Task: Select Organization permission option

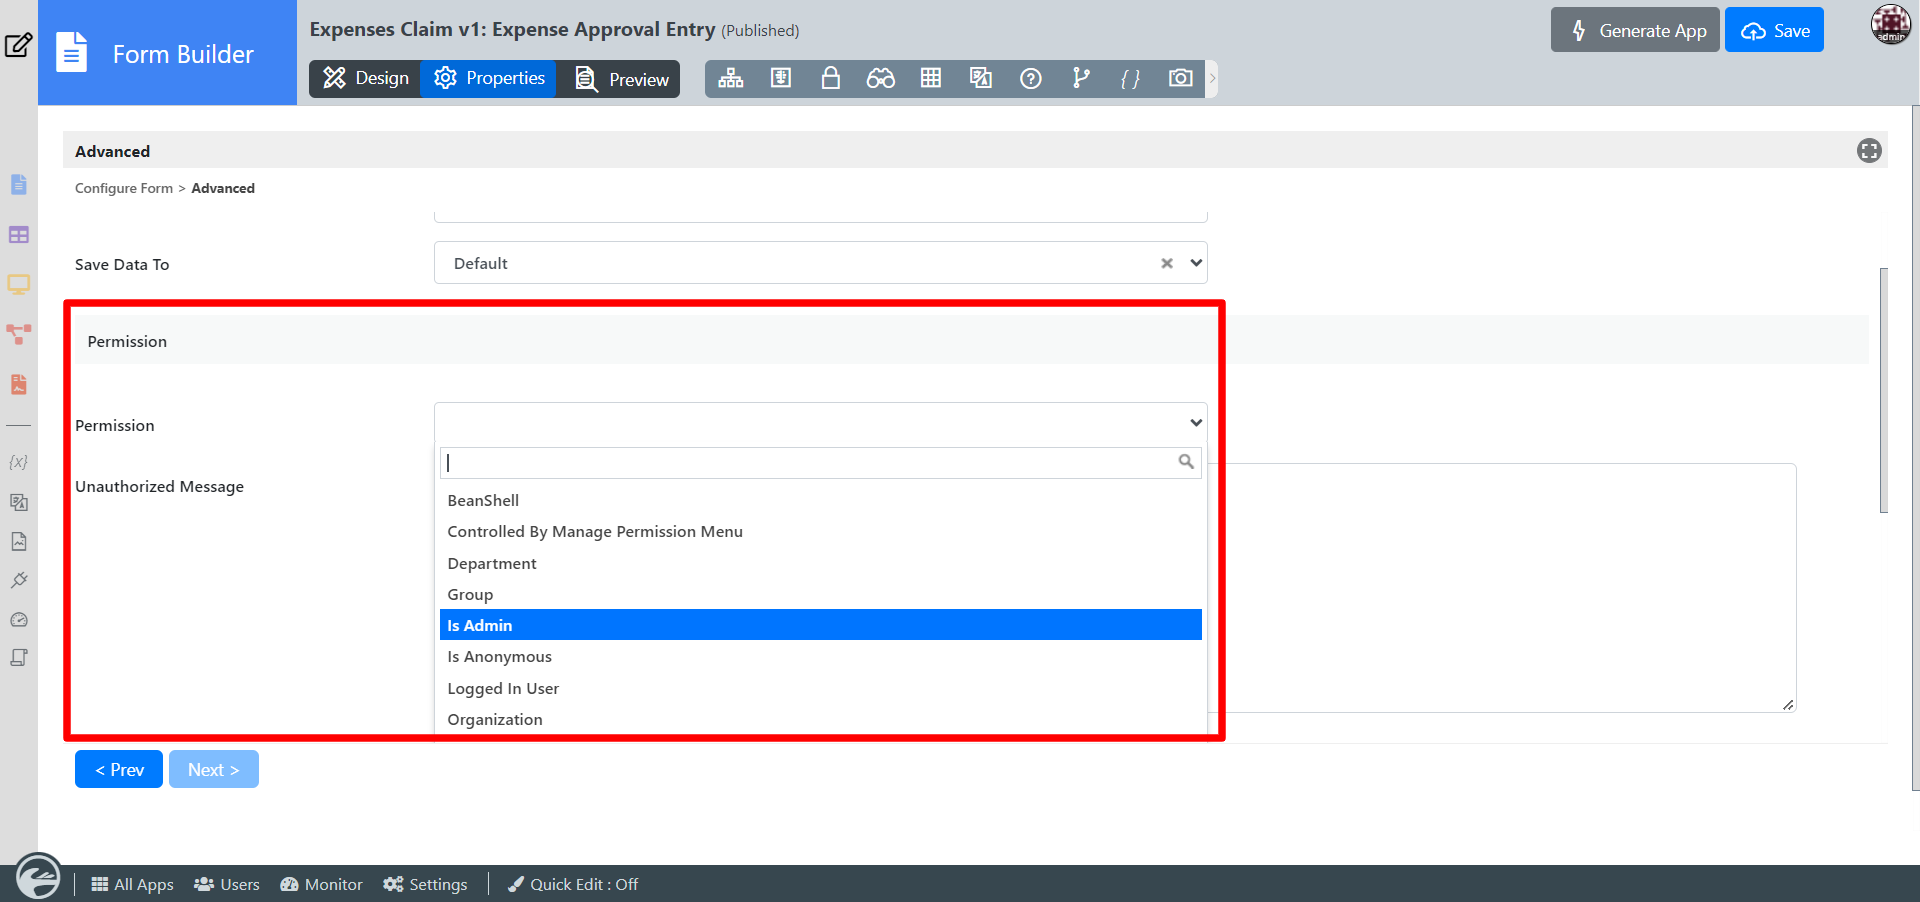Action: pos(821,719)
